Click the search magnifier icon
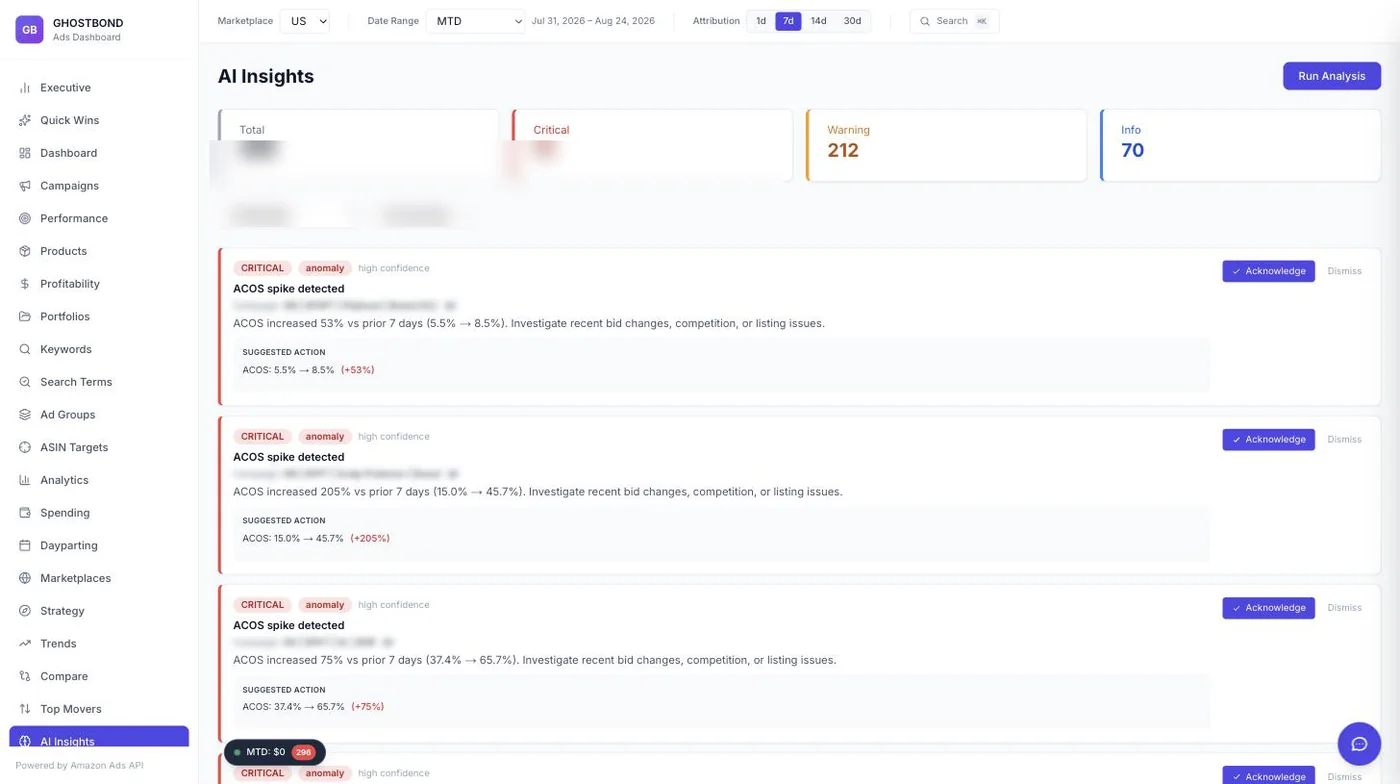The width and height of the screenshot is (1400, 784). [925, 21]
